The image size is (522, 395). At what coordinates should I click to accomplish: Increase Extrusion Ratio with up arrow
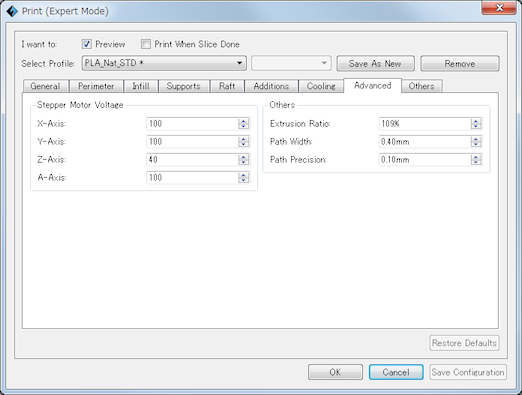tap(476, 121)
